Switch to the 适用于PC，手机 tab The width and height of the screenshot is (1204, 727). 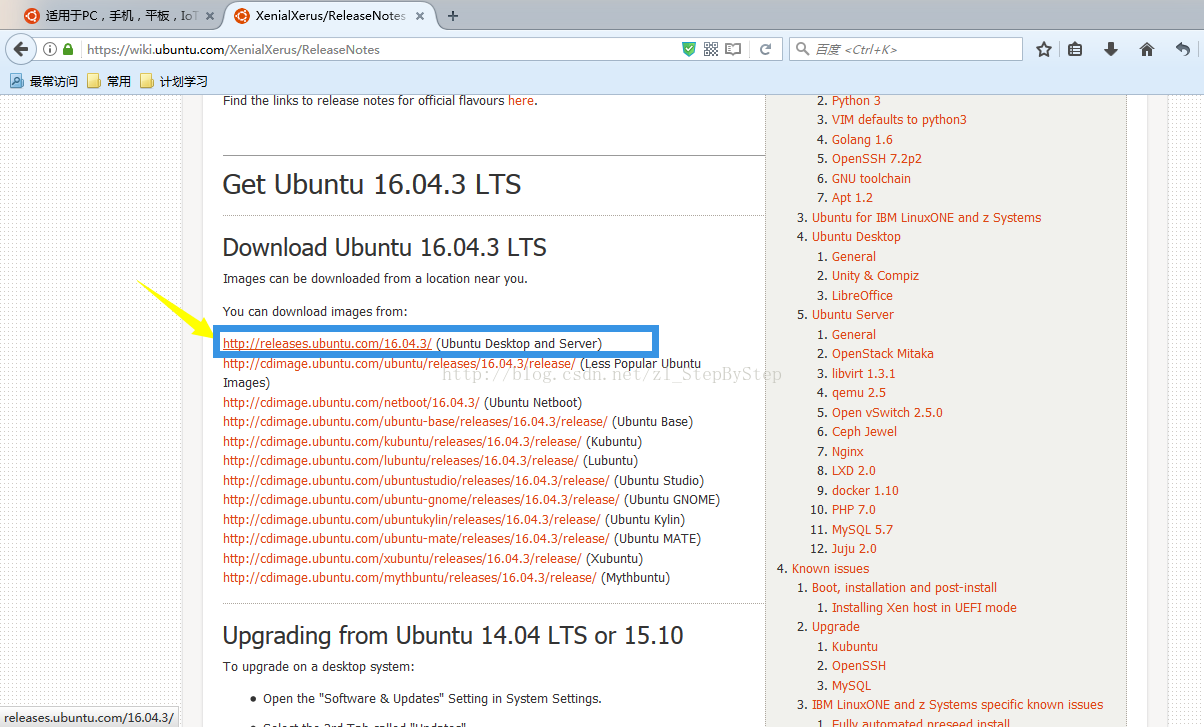[x=118, y=16]
